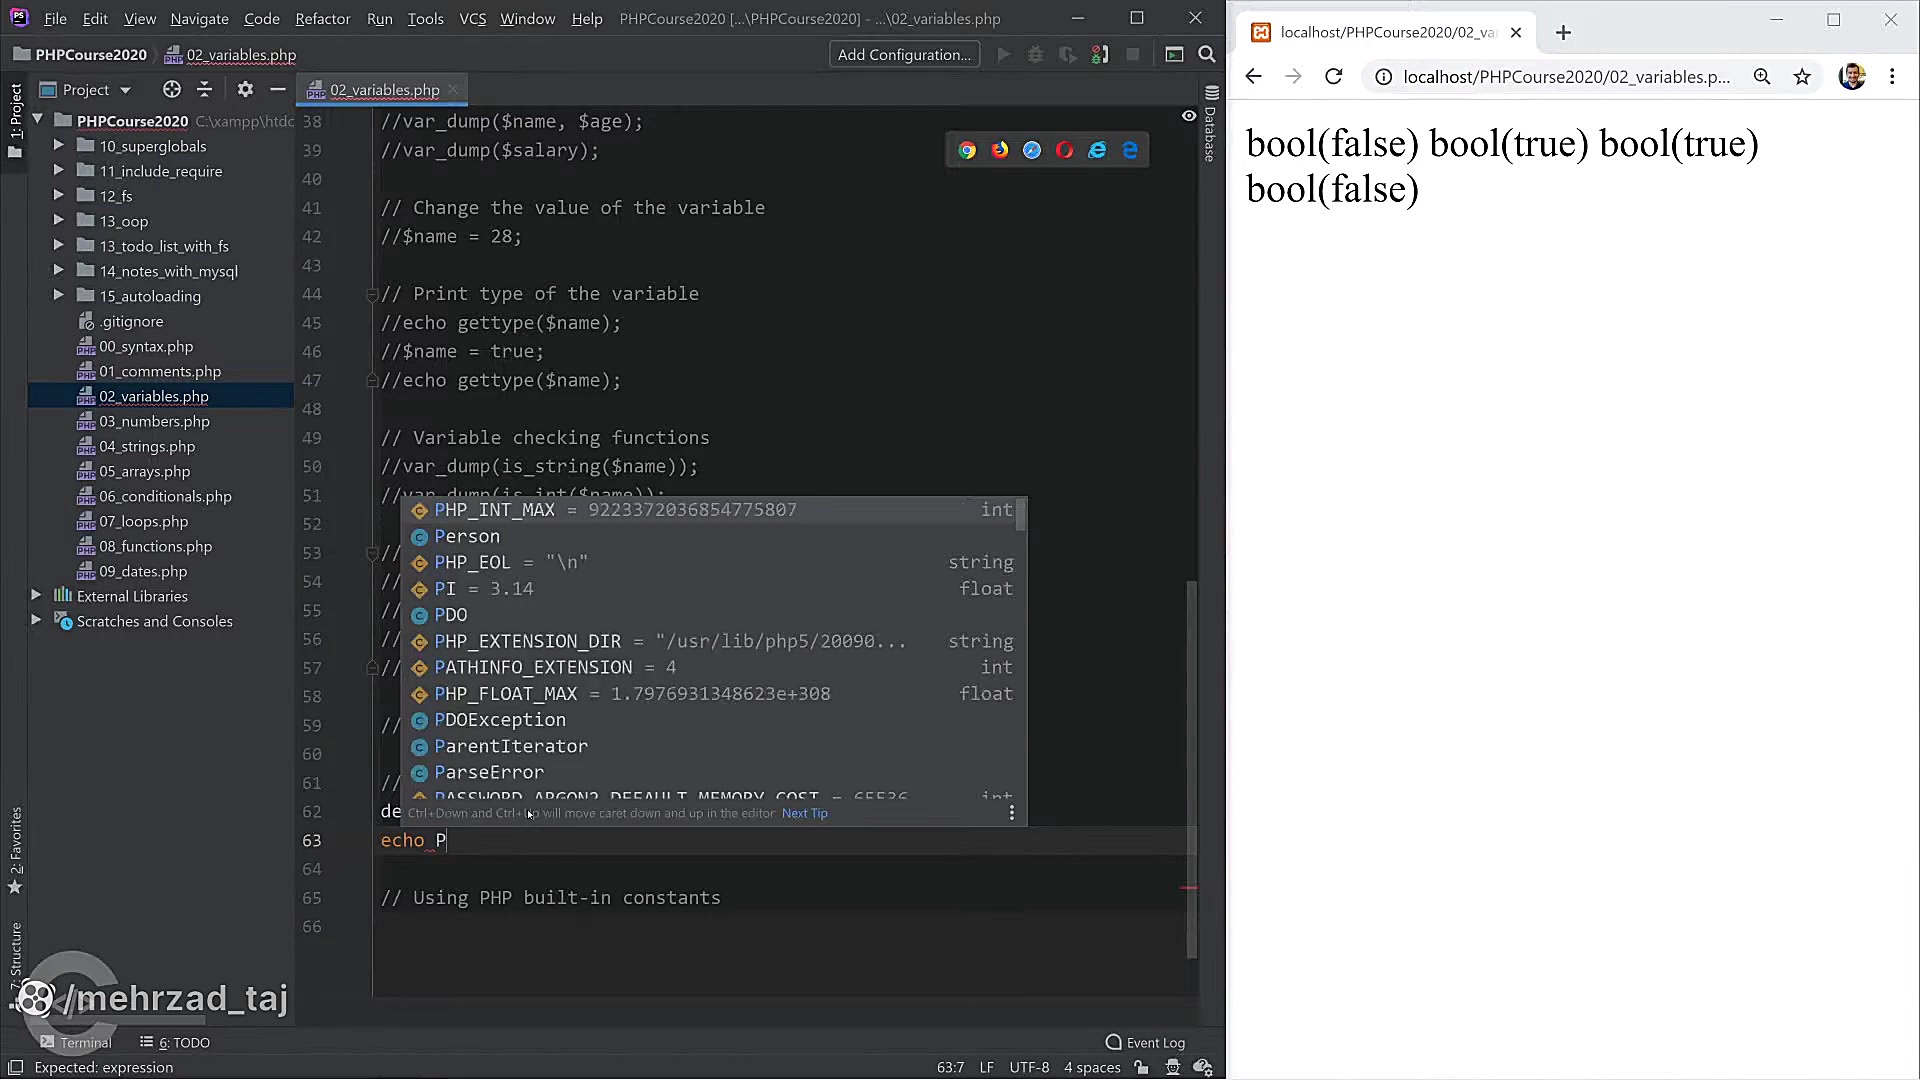This screenshot has width=1920, height=1080.
Task: Open file in Chrome browser icon
Action: [x=967, y=150]
